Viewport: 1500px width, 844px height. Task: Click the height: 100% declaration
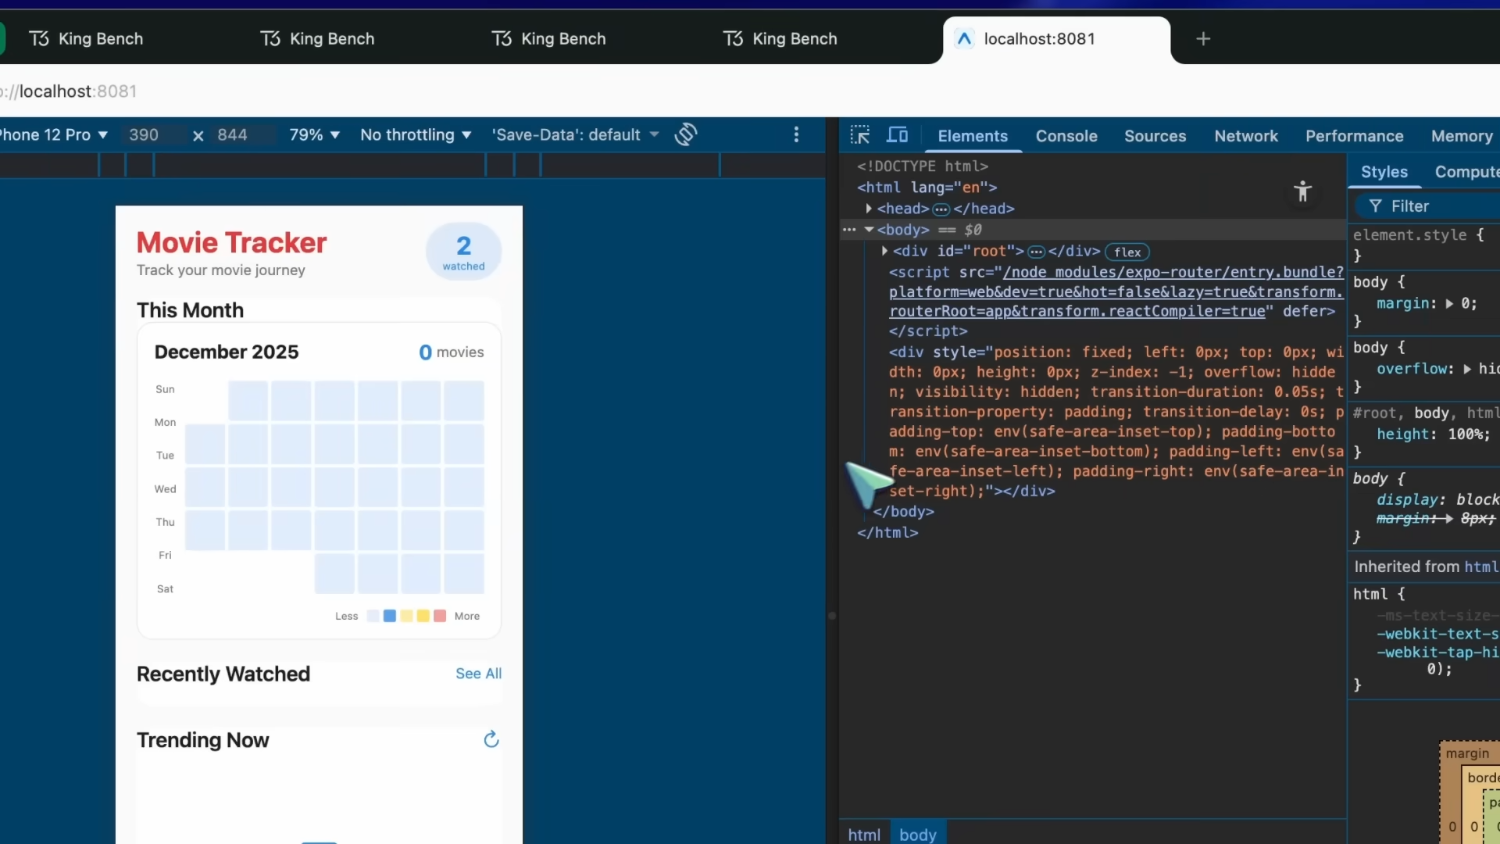click(1433, 435)
